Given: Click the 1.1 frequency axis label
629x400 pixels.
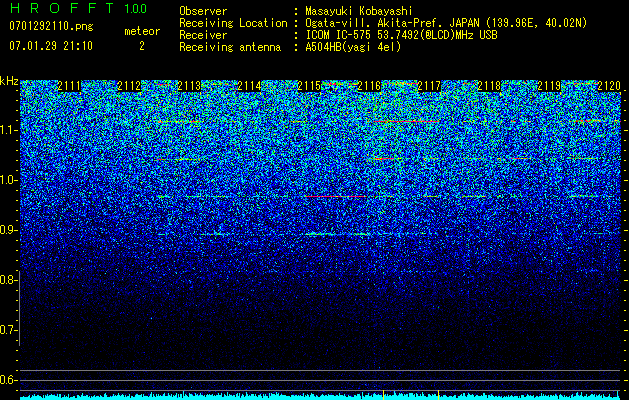Looking at the screenshot, I should [x=6, y=130].
